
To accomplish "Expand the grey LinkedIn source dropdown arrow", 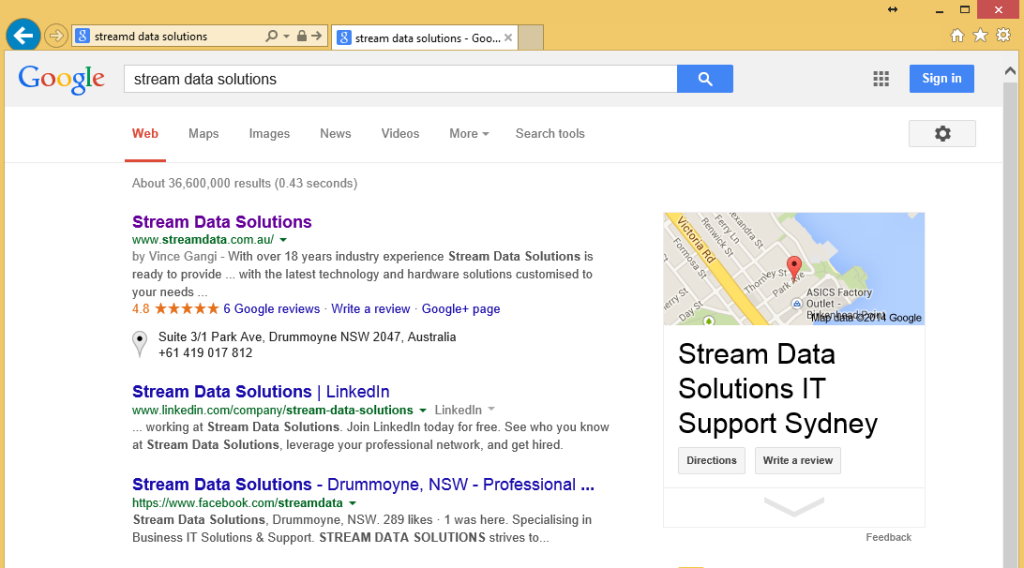I will pyautogui.click(x=491, y=409).
